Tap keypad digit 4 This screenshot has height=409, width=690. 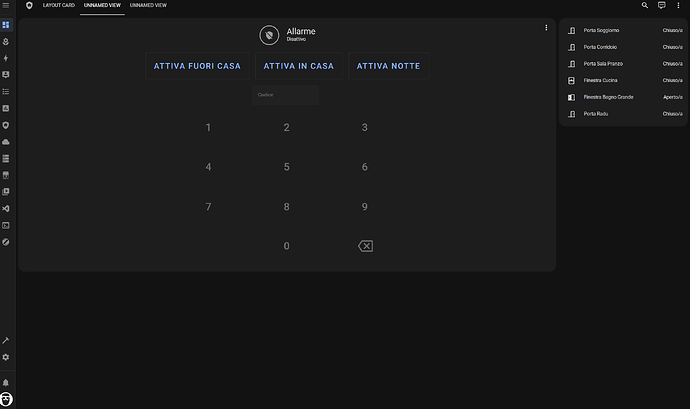click(x=208, y=167)
